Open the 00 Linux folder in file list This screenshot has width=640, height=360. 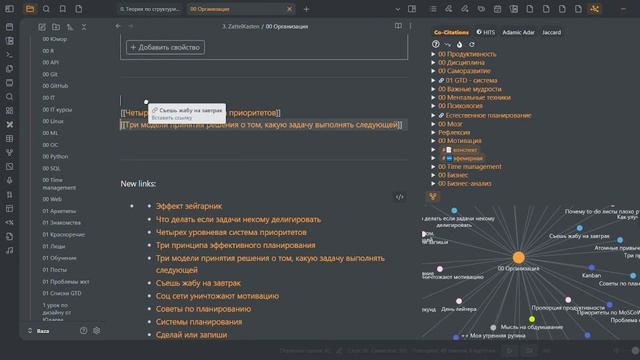[x=53, y=122]
